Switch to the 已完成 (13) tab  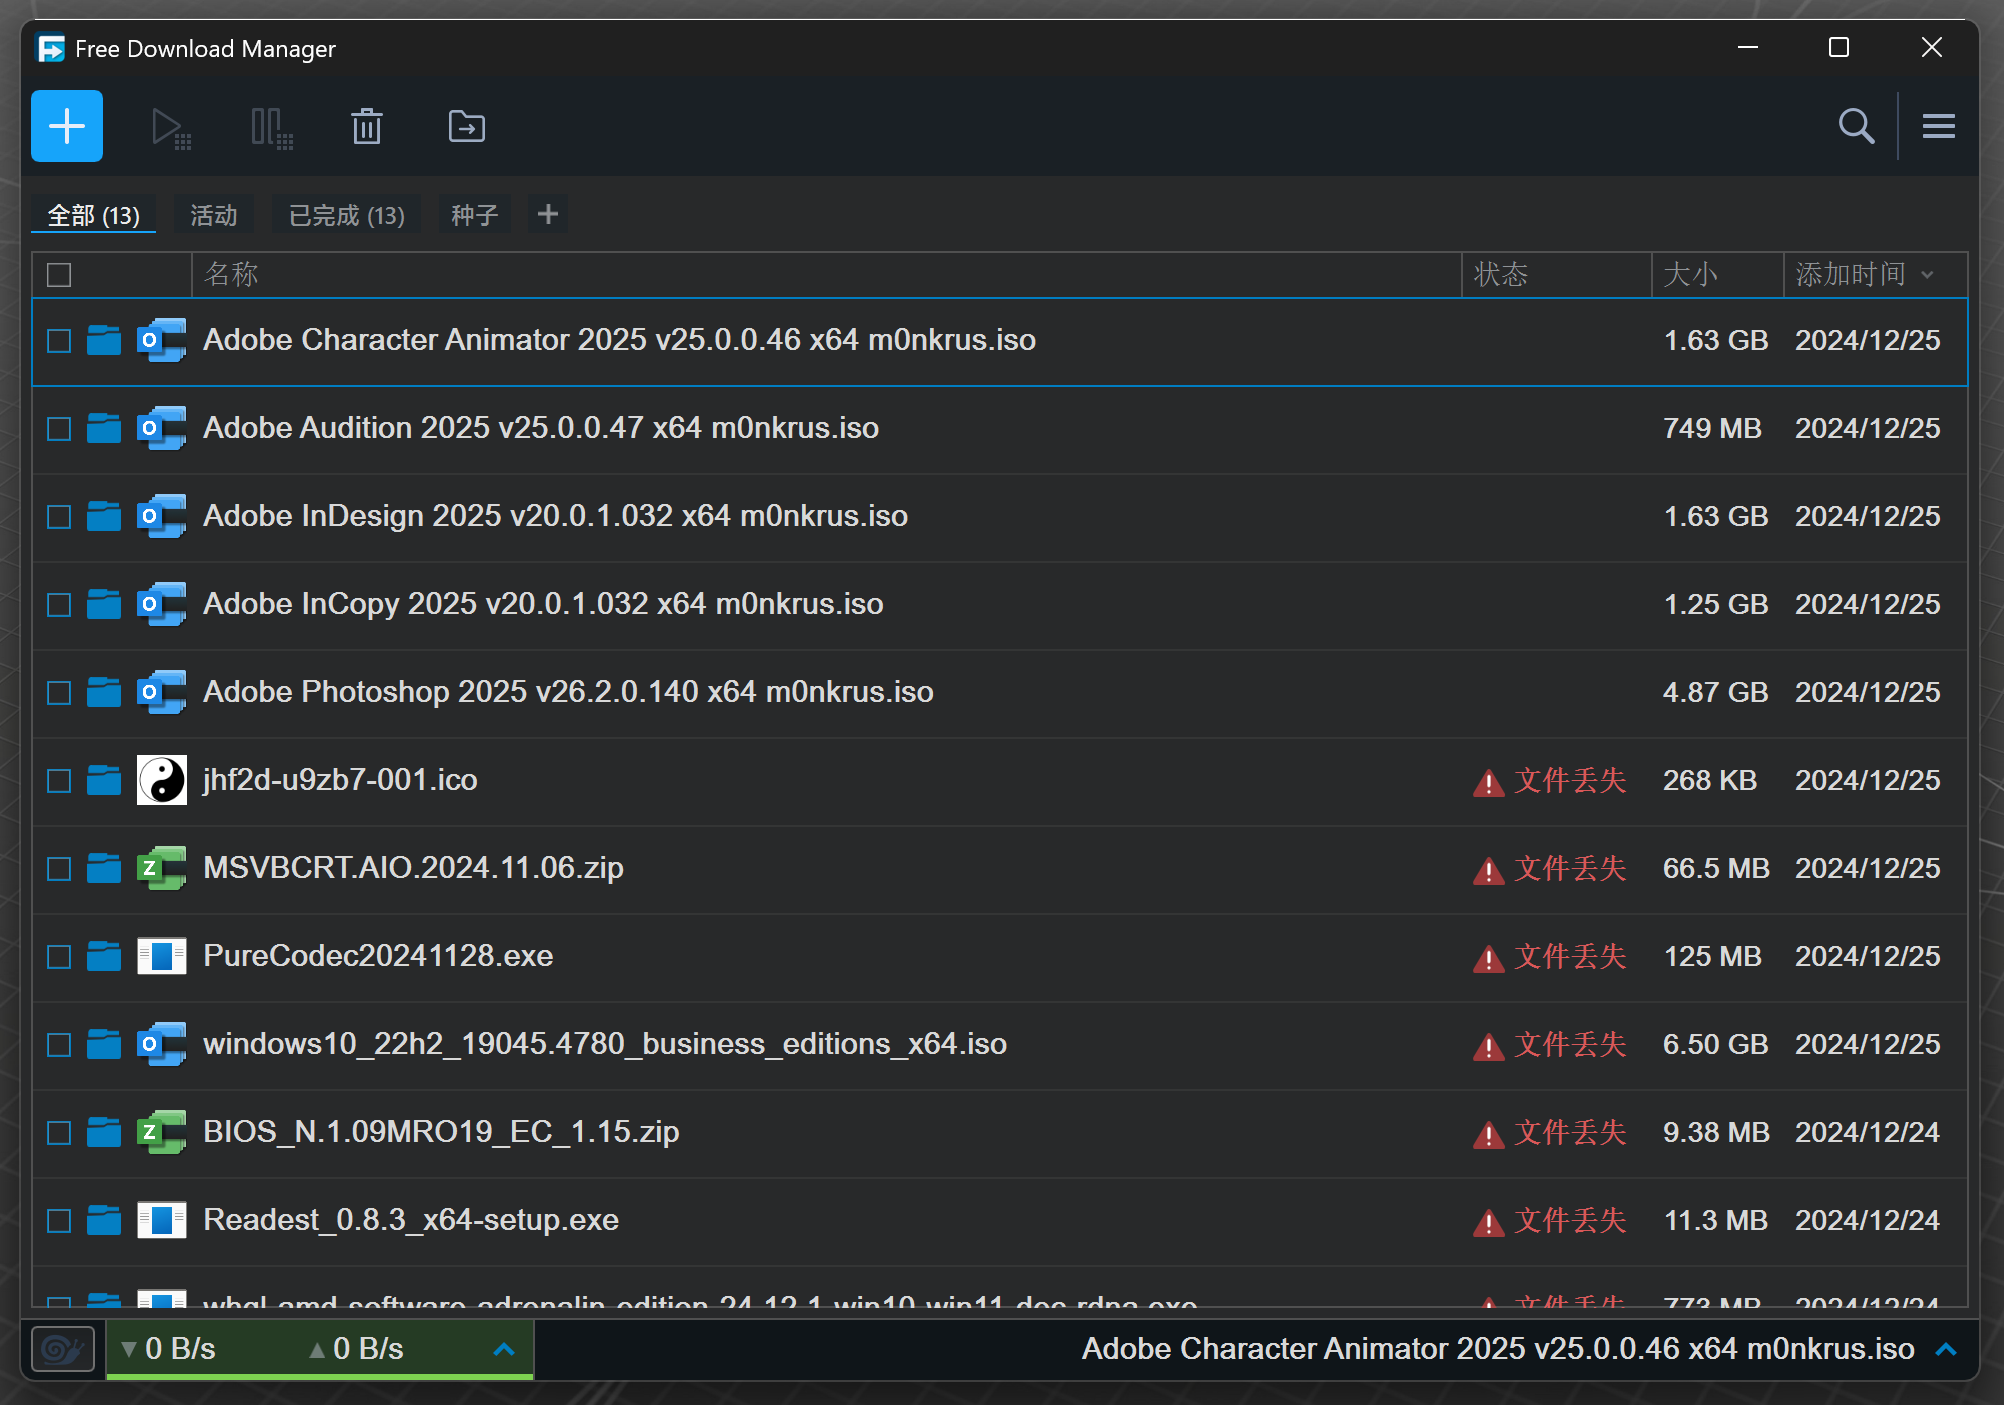pyautogui.click(x=346, y=215)
